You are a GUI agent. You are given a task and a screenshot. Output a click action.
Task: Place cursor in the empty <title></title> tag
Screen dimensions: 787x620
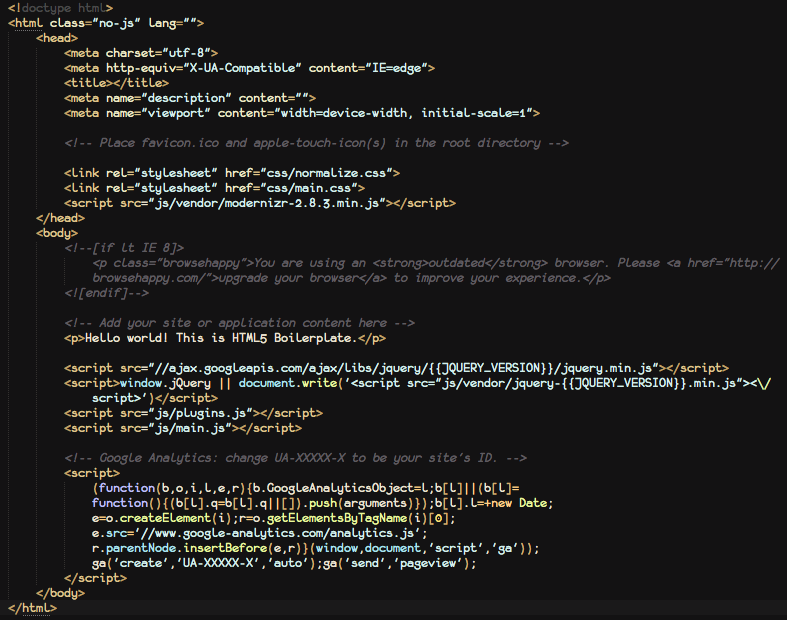pos(116,83)
